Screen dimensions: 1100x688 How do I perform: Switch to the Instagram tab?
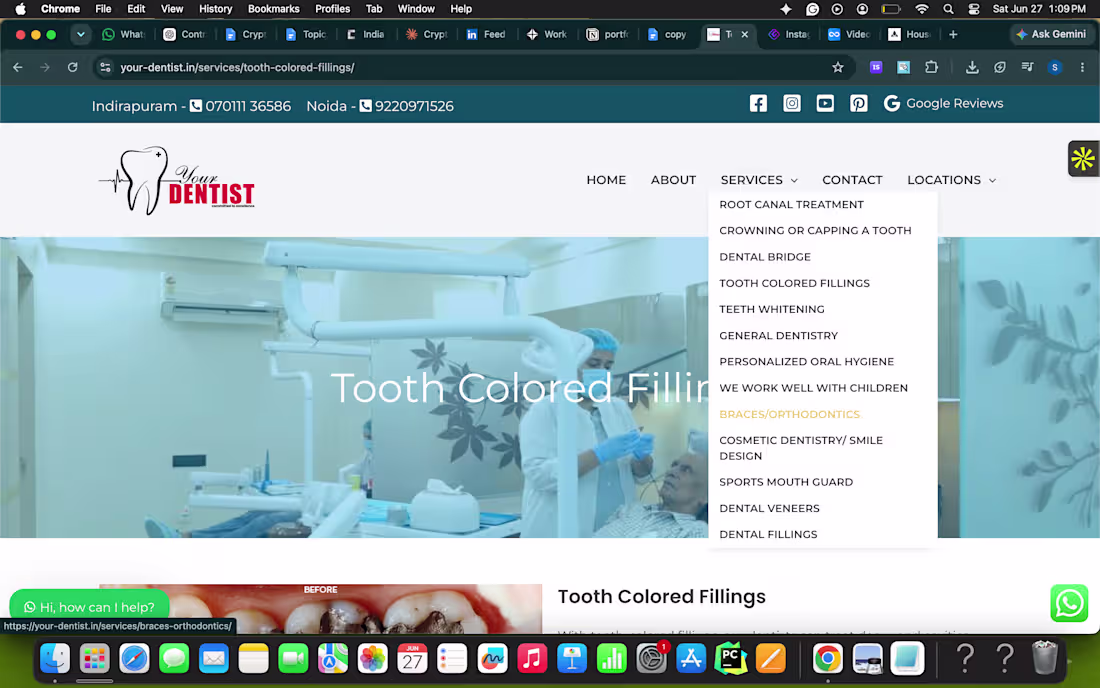tap(789, 34)
